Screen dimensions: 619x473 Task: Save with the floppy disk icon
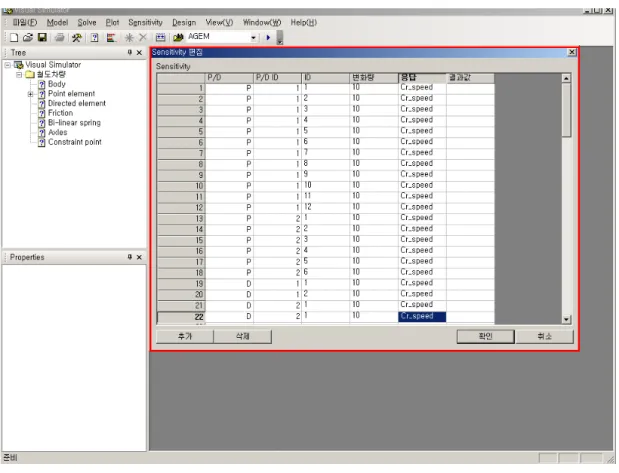point(42,38)
